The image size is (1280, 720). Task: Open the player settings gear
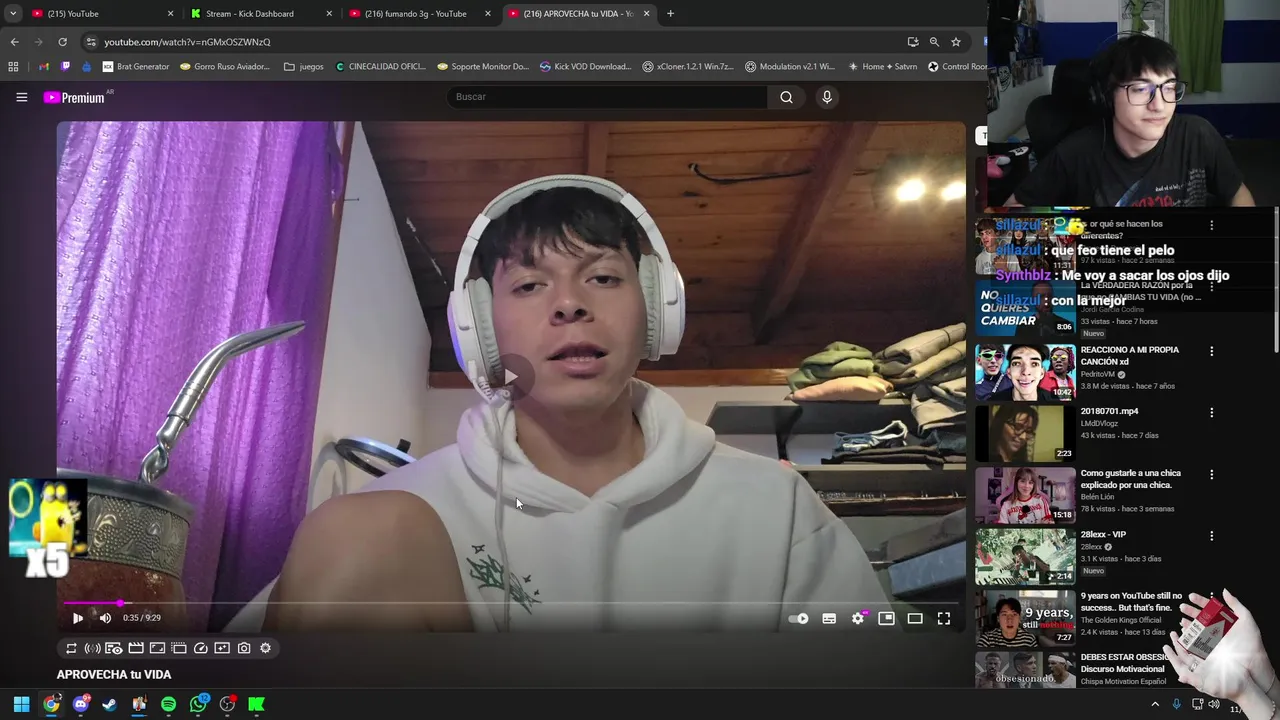tap(858, 619)
